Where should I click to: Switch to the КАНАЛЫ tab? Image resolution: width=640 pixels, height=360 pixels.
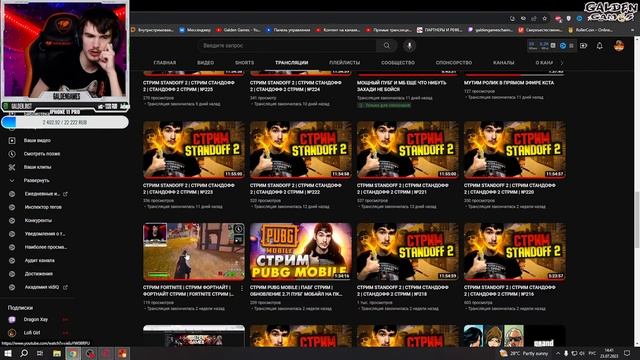pyautogui.click(x=504, y=63)
